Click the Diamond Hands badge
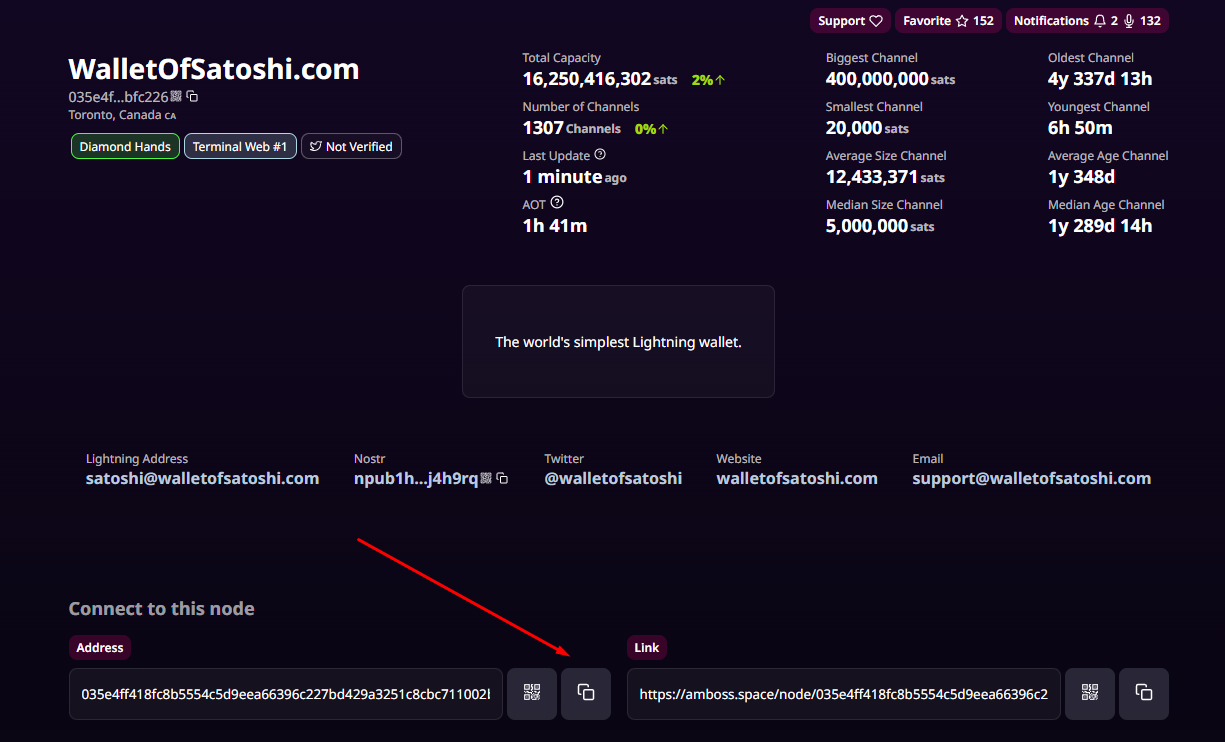The height and width of the screenshot is (742, 1225). pos(125,146)
